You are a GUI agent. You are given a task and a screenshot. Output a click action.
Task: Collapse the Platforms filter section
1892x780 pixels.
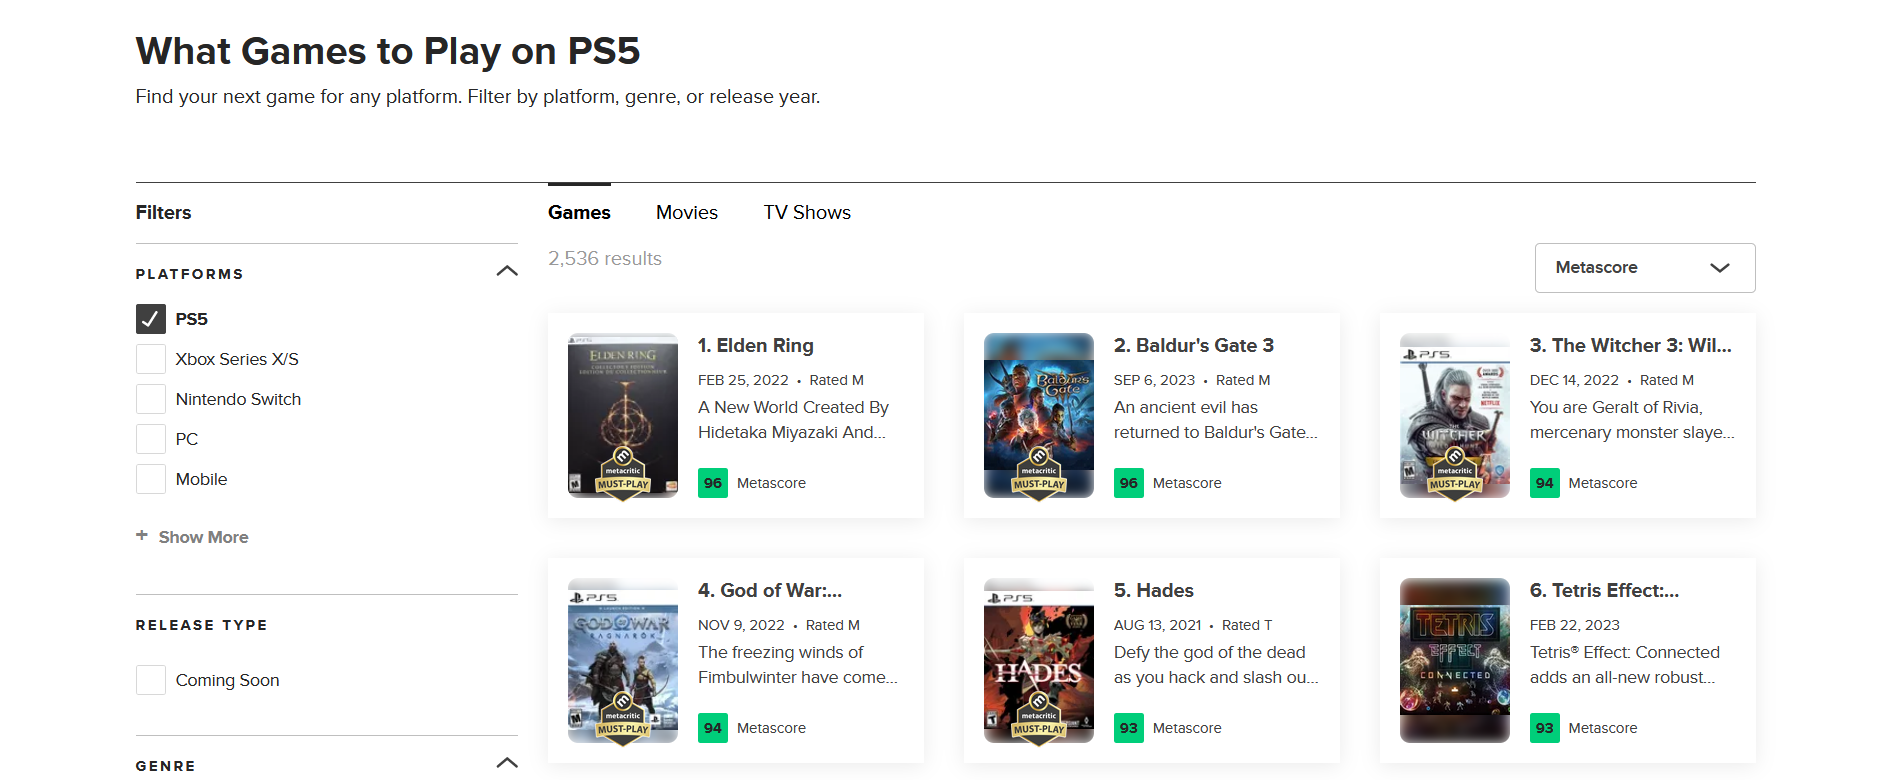(x=507, y=271)
